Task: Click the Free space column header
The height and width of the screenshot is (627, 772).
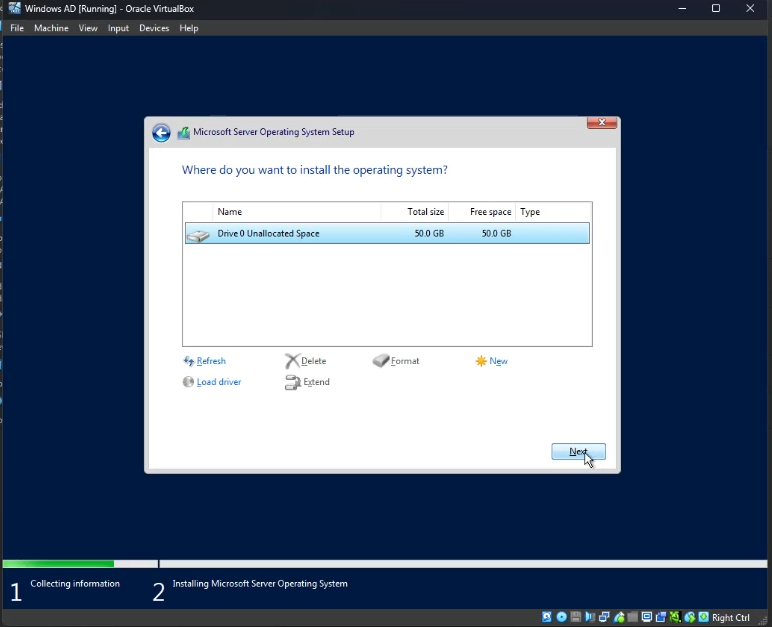Action: (x=482, y=212)
